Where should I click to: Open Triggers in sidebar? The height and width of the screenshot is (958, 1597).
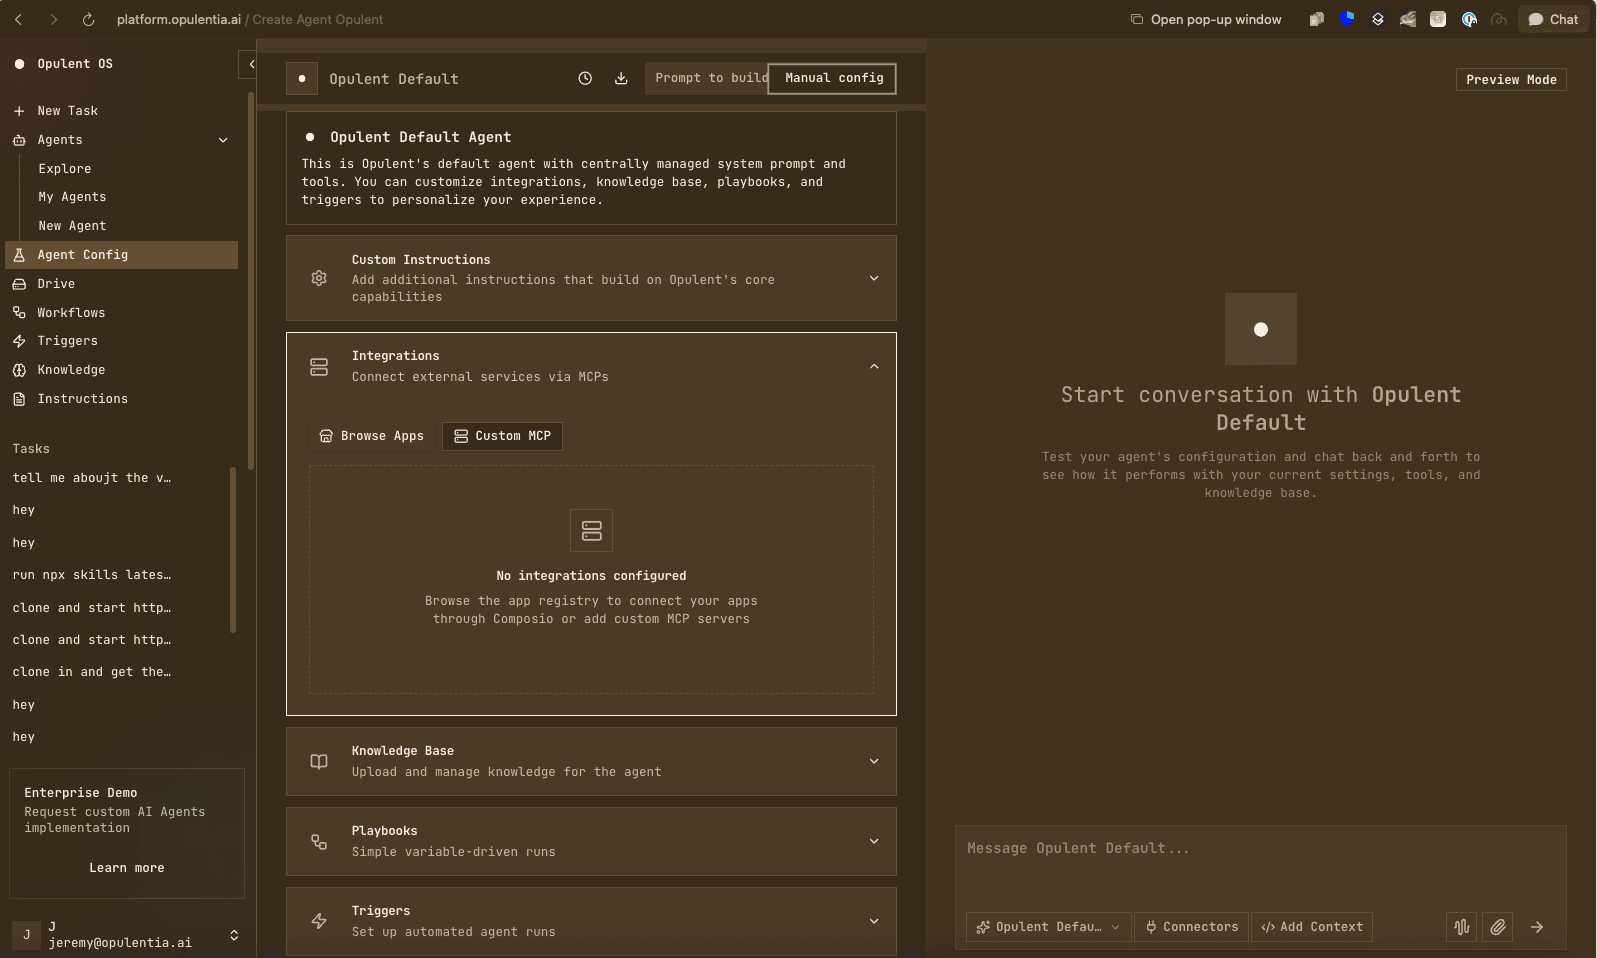(121, 341)
